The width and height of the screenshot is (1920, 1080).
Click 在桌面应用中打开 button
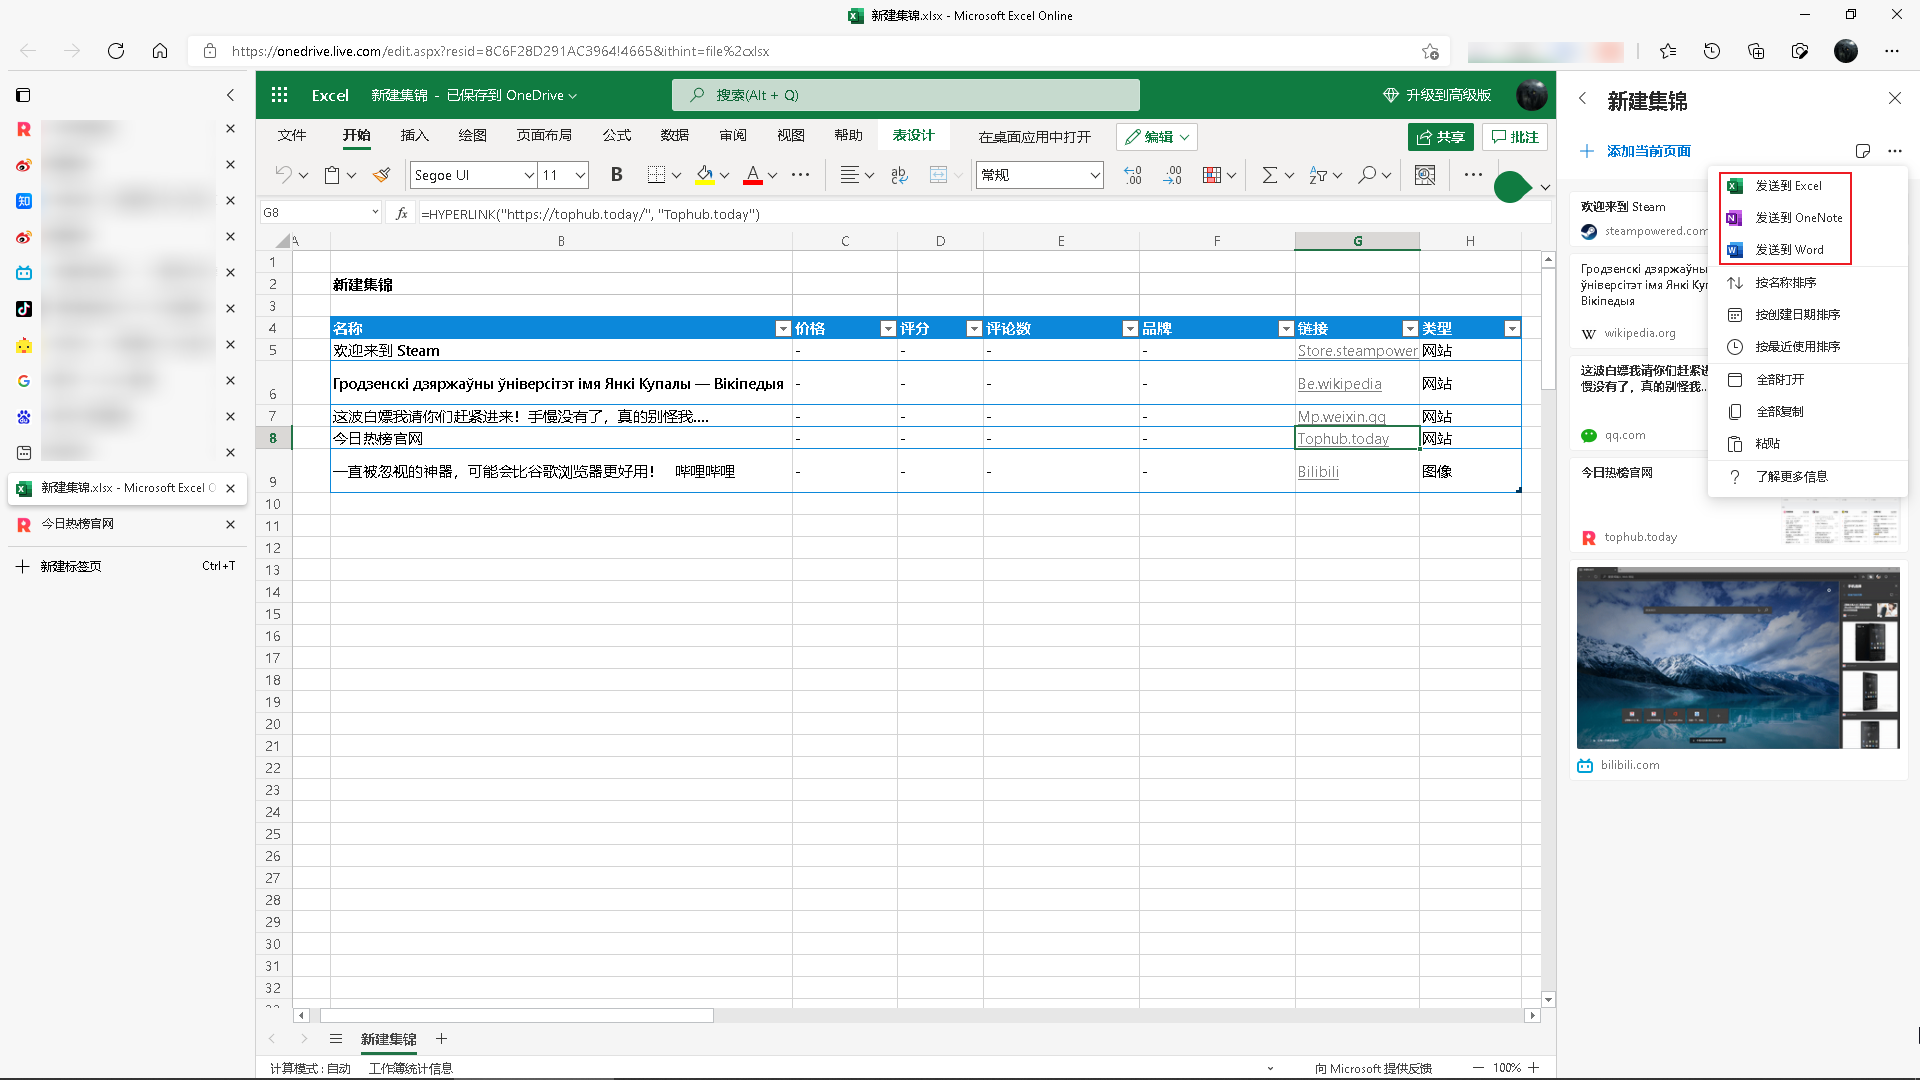click(1034, 137)
